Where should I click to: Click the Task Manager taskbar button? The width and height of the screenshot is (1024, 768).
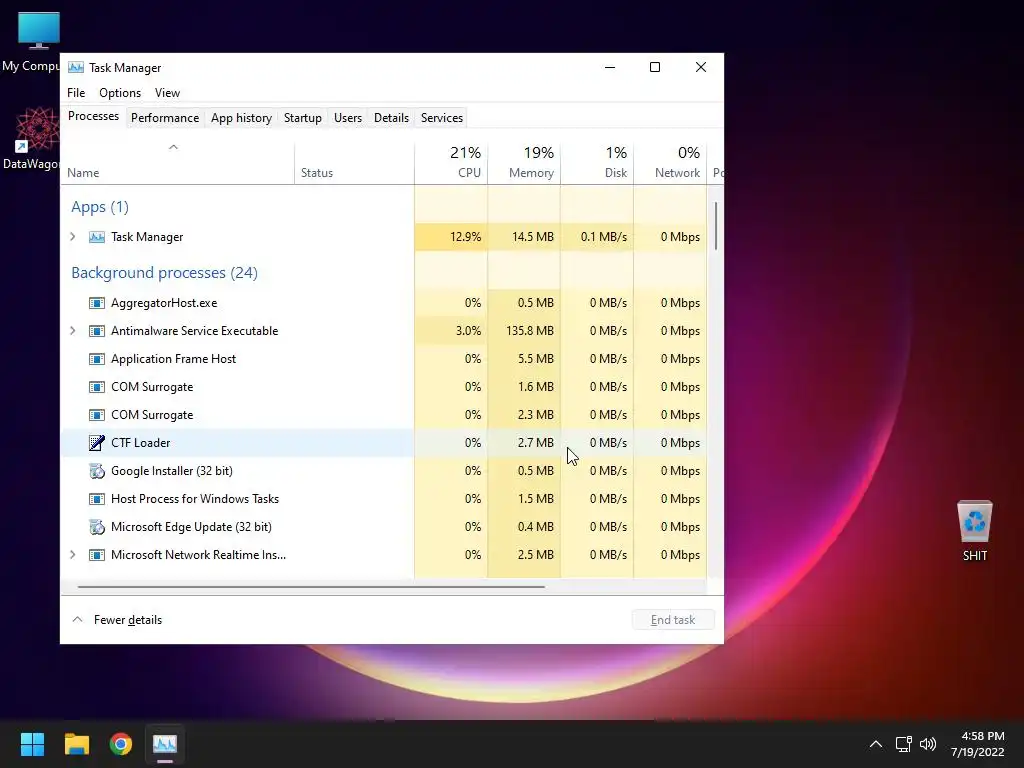[x=165, y=744]
